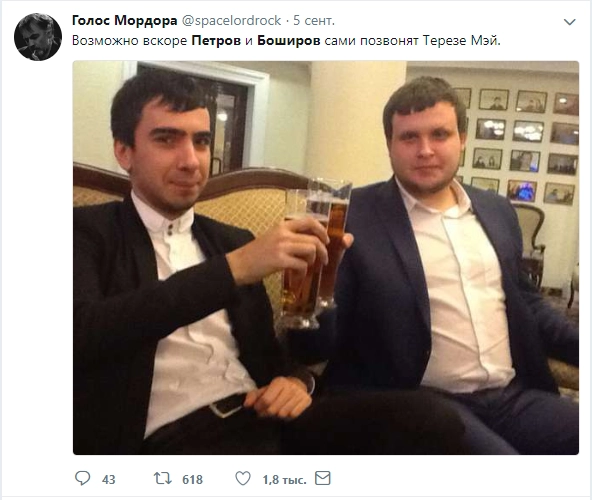Viewport: 592px width, 500px height.
Task: Click the words Терезе Мэй in tweet text
Action: (461, 40)
